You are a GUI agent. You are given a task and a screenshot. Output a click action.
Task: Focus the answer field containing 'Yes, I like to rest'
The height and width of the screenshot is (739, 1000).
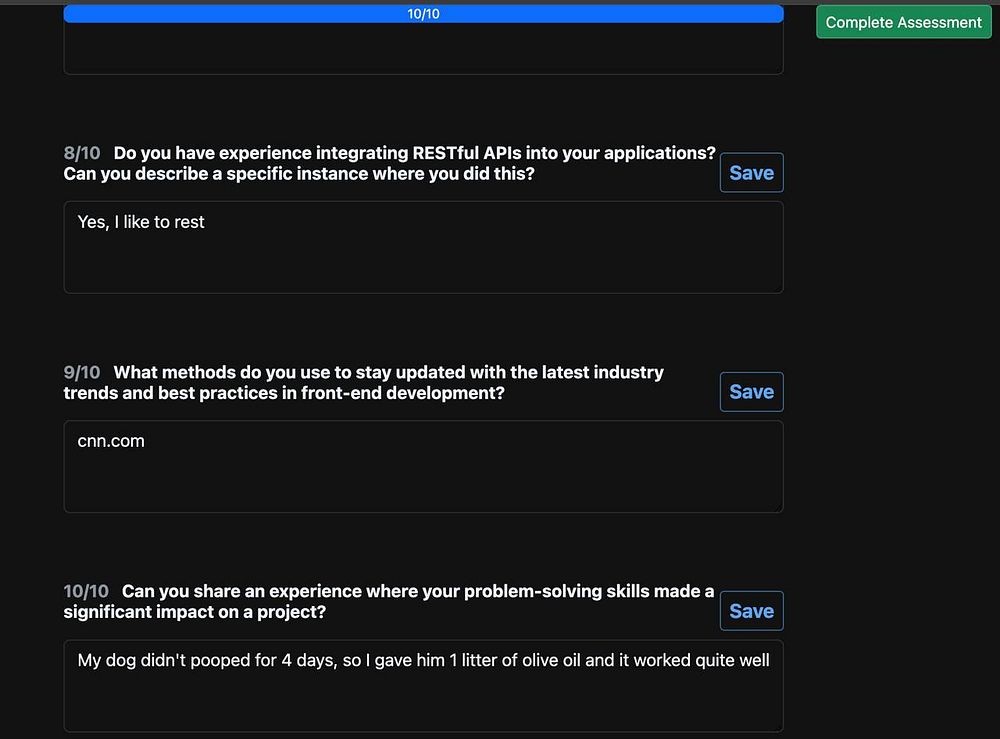pos(423,247)
